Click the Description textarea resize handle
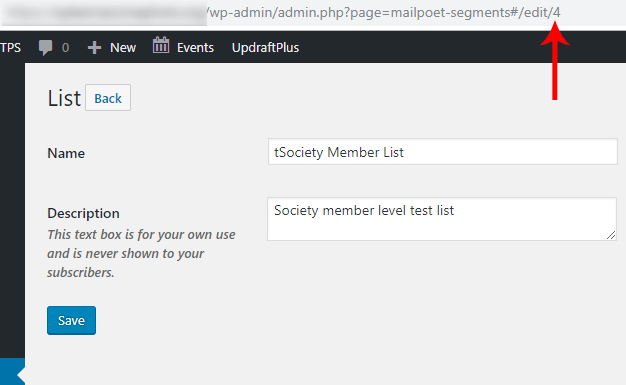The height and width of the screenshot is (385, 626). click(x=611, y=235)
